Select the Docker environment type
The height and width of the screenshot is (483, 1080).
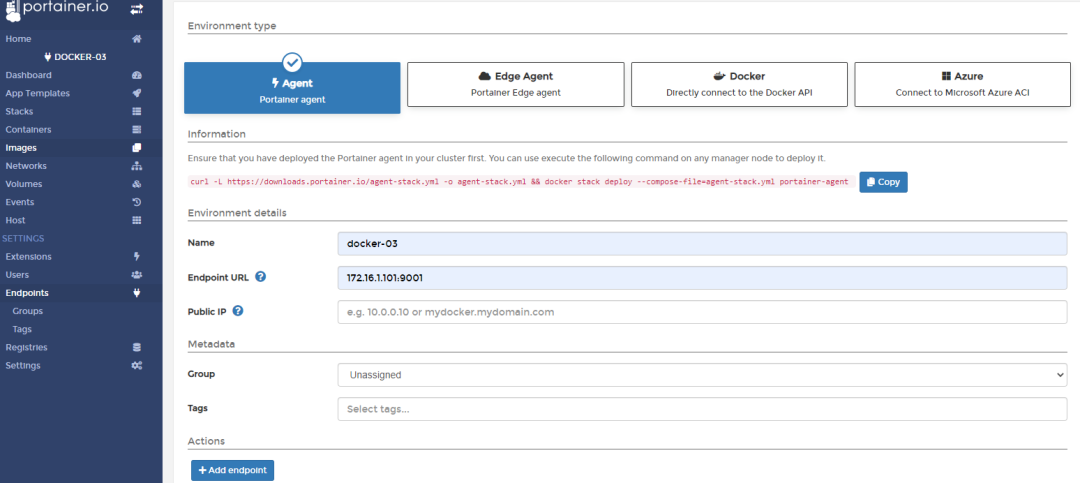[739, 85]
